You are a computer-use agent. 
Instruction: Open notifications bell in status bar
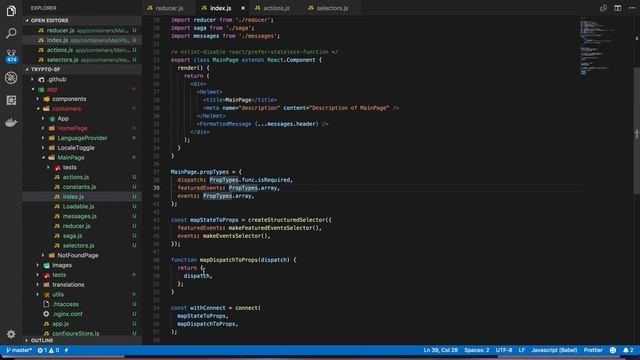pyautogui.click(x=628, y=350)
